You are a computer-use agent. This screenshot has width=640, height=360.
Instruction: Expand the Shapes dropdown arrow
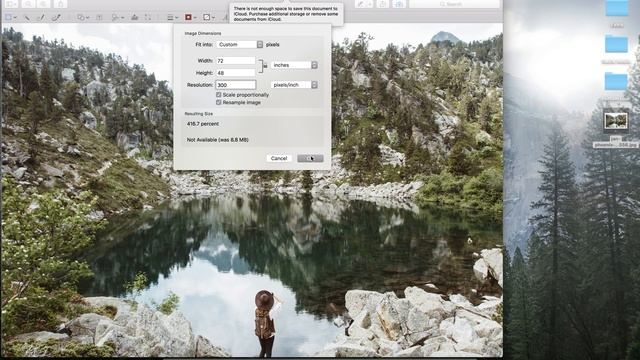coord(88,18)
